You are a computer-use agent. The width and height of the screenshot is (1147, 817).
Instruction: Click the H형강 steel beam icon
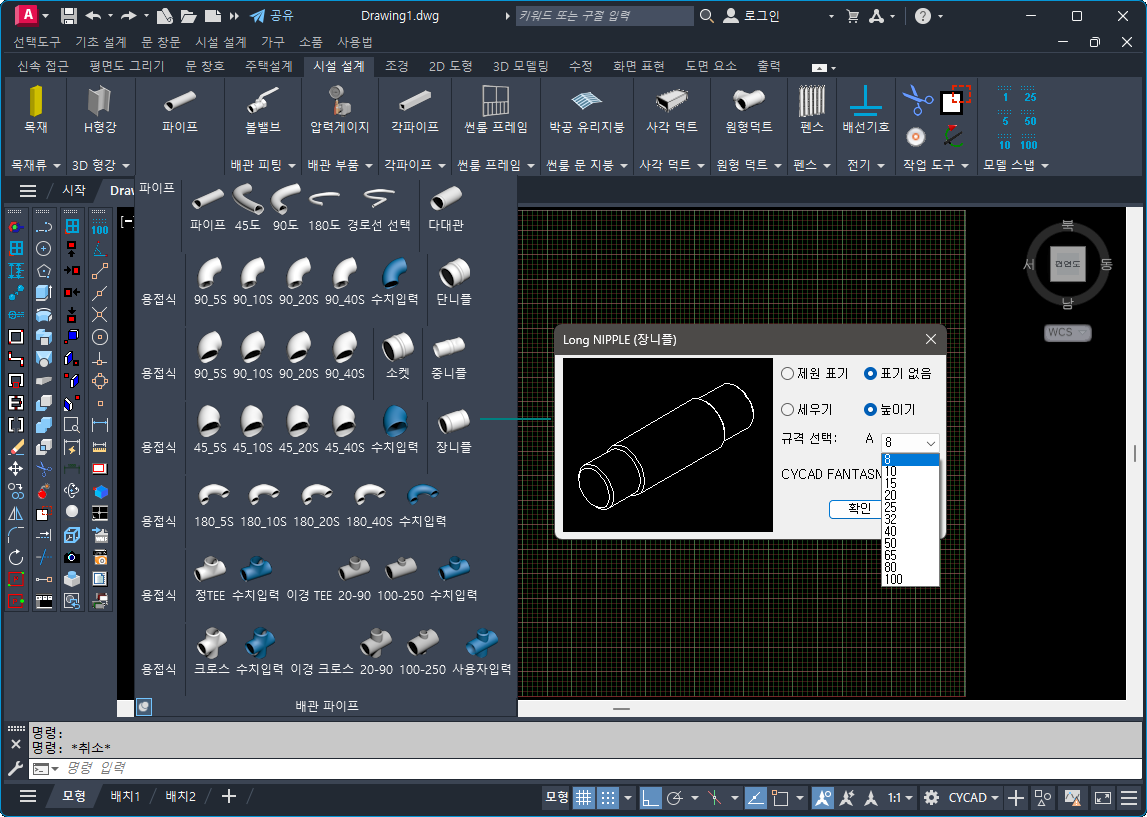click(x=100, y=103)
